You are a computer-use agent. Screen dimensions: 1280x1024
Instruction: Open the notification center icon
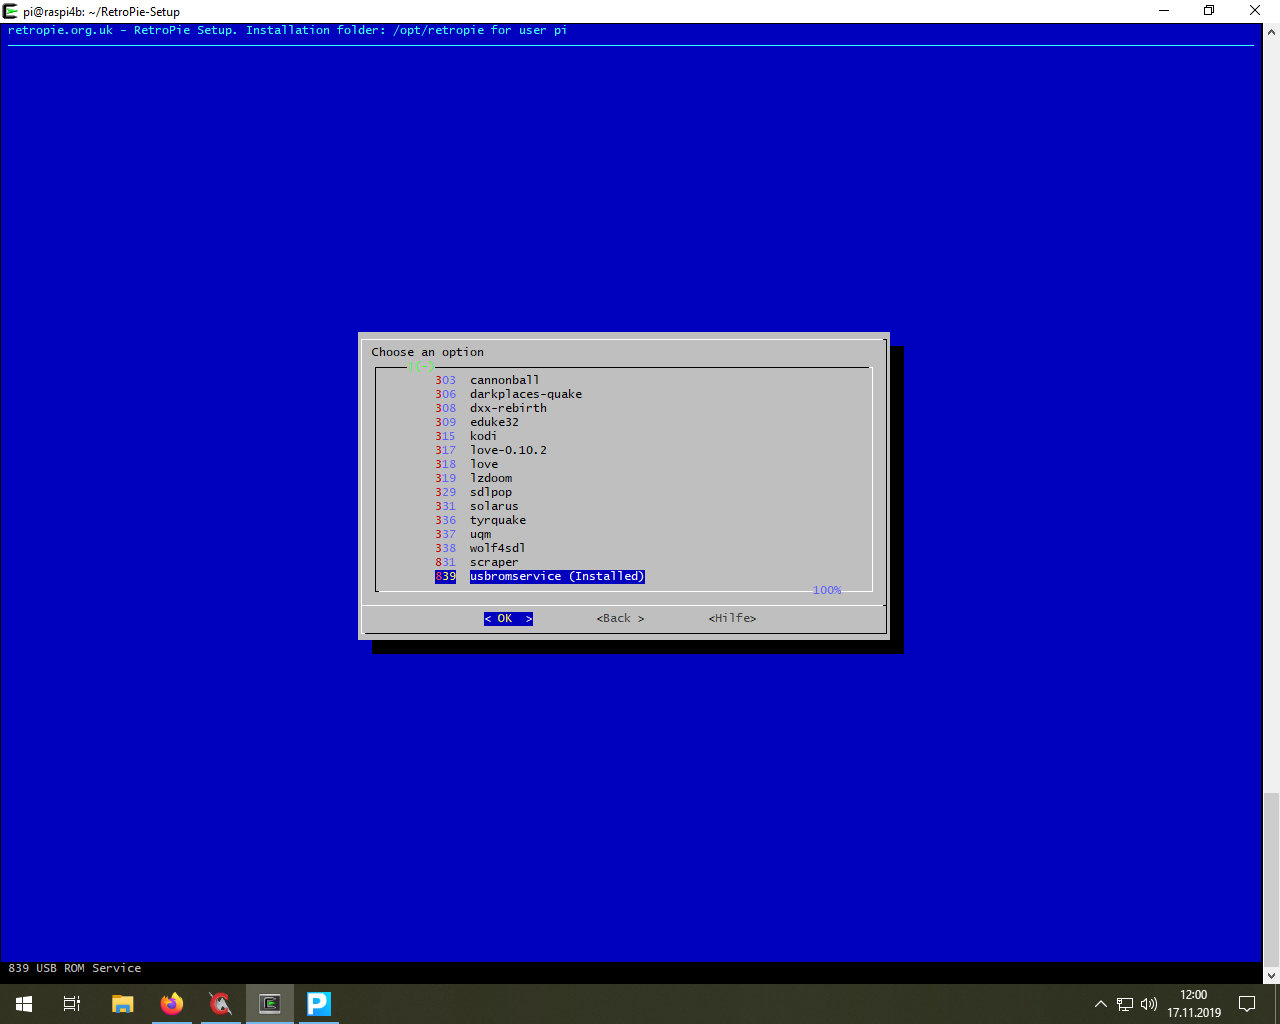click(x=1247, y=1004)
